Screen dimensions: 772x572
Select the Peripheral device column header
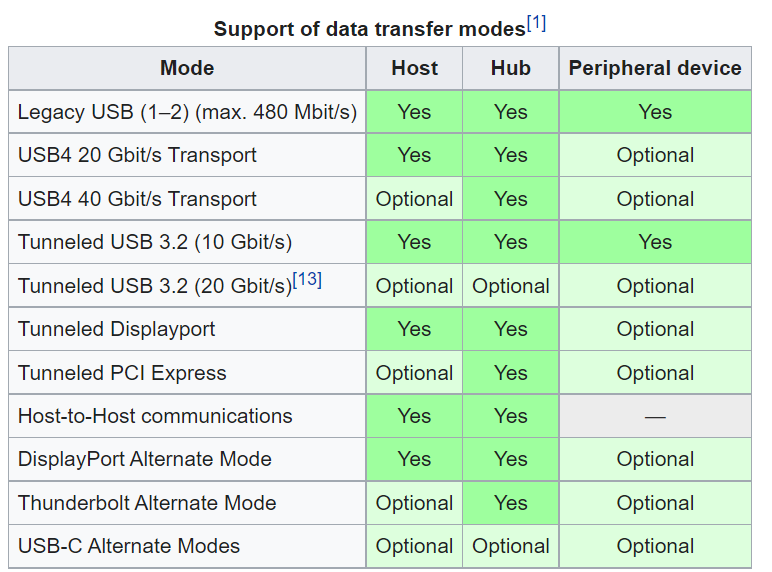pos(655,68)
